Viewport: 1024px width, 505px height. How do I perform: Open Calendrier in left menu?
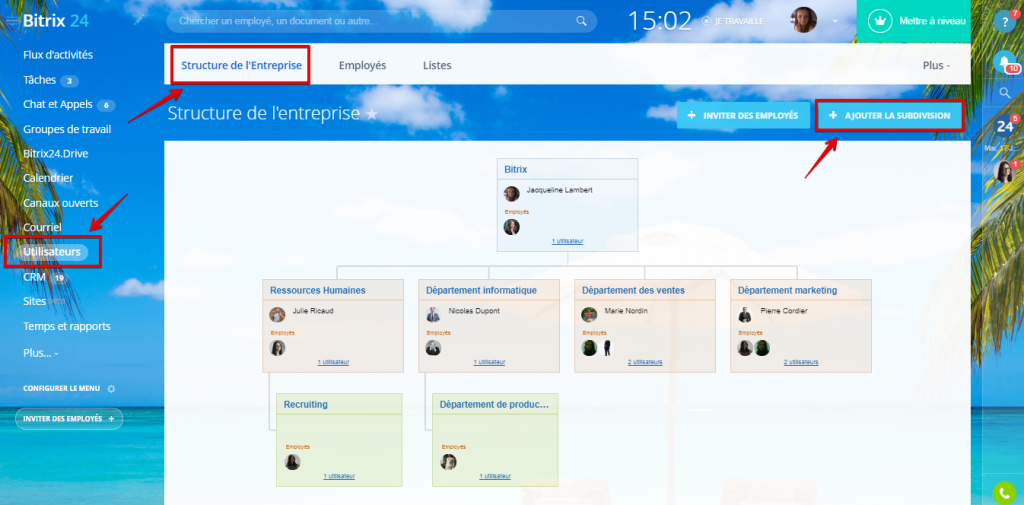[48, 178]
